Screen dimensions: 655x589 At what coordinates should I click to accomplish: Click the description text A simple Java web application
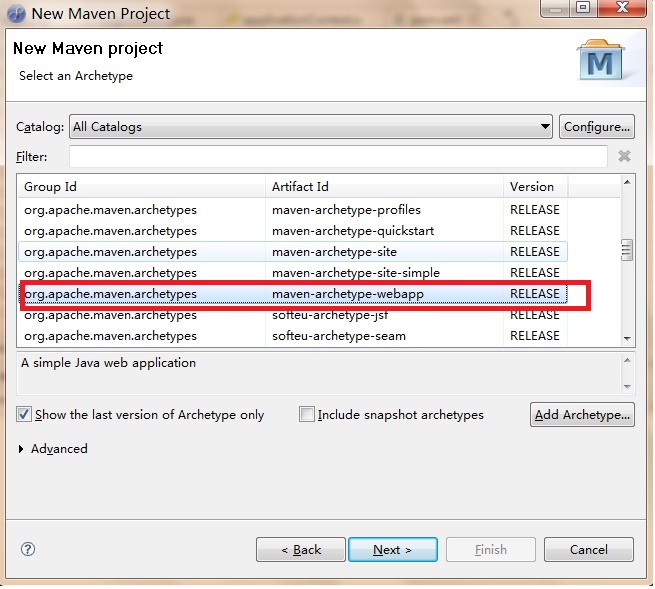tap(109, 363)
